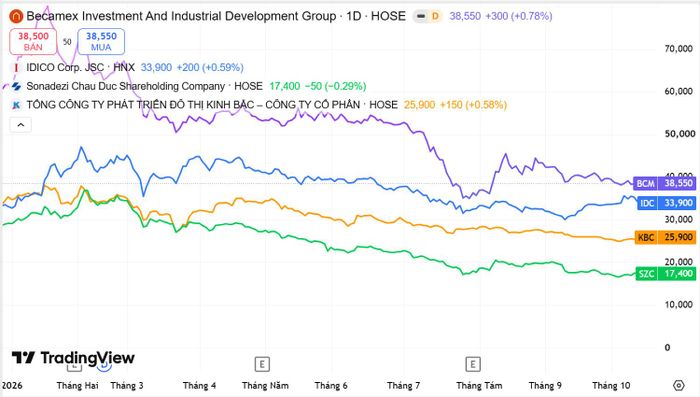This screenshot has height=397, width=700.
Task: Click Sonadezi change value −50 (−0.29%)
Action: pyautogui.click(x=335, y=86)
